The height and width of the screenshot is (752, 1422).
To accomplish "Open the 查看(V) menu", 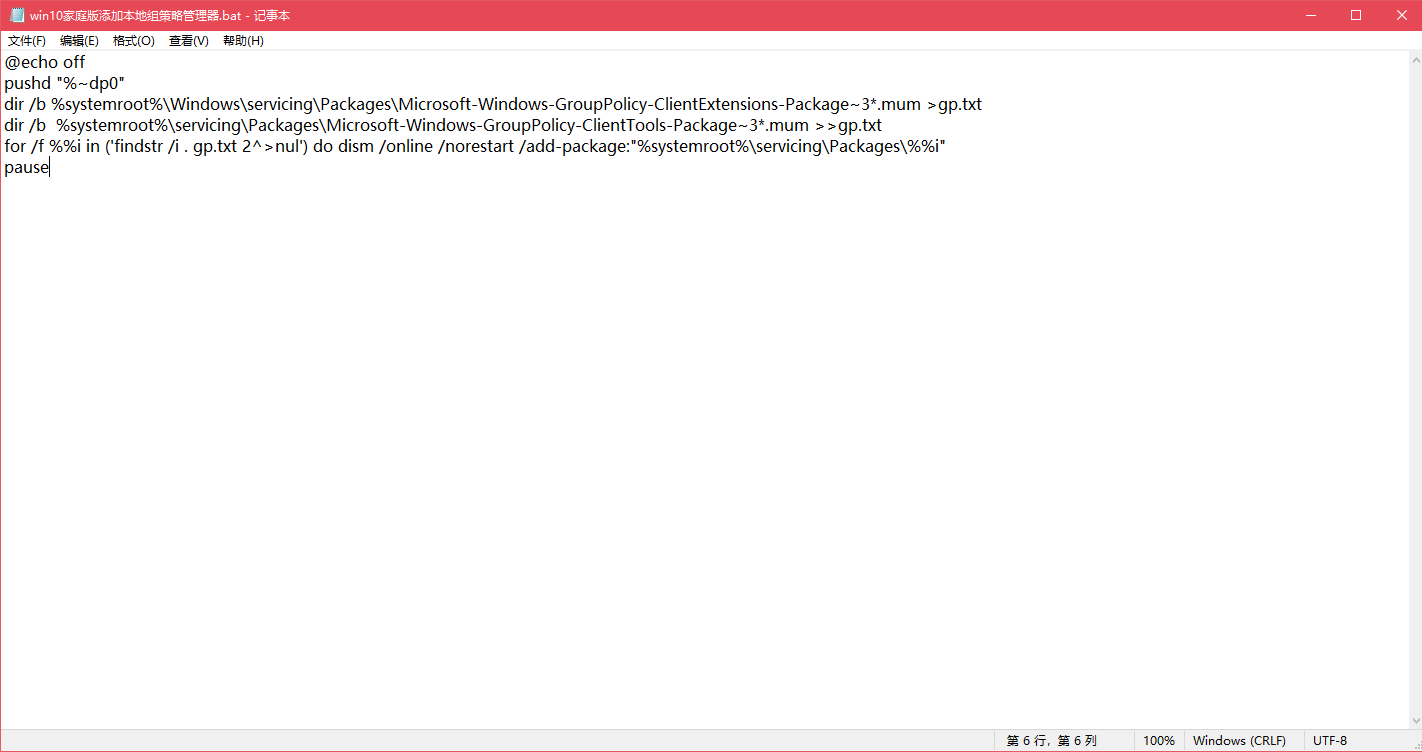I will tap(189, 41).
